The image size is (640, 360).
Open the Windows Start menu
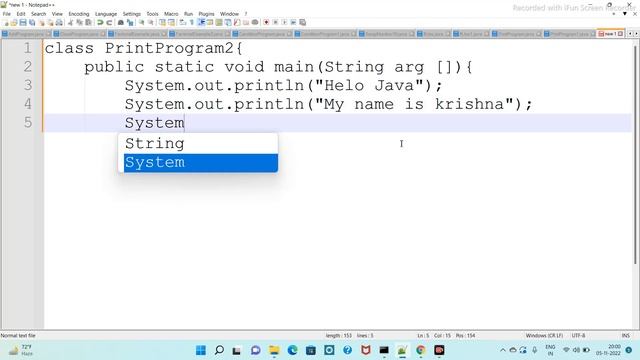[201, 350]
